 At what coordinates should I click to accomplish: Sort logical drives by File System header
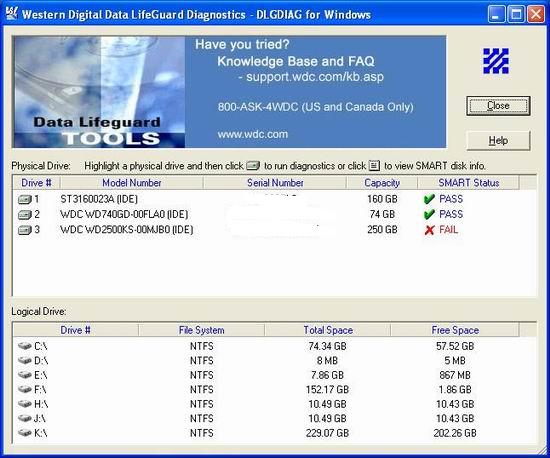tap(201, 330)
